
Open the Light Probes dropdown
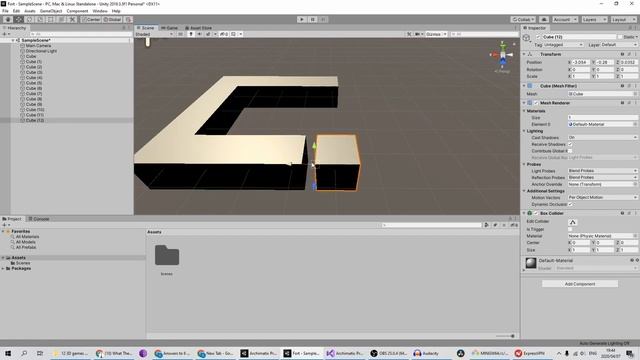click(602, 171)
